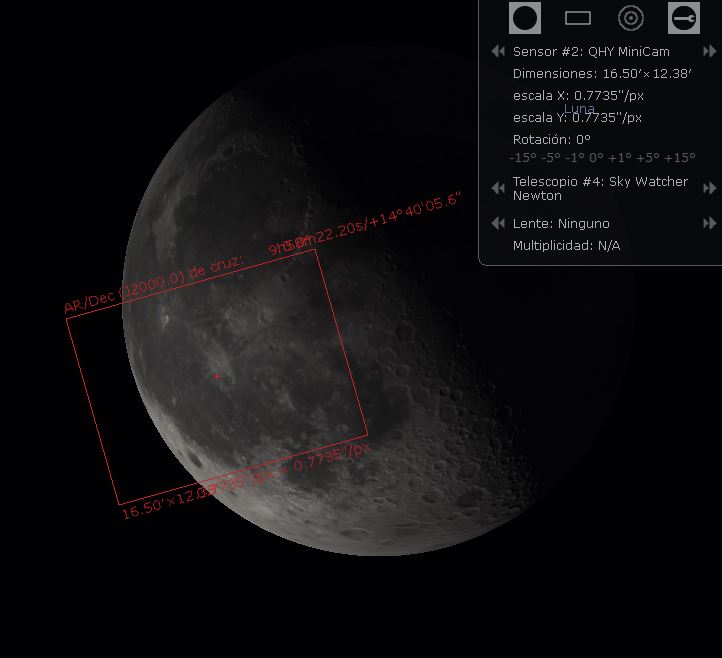Switch to next sensor
The image size is (722, 658).
pyautogui.click(x=710, y=51)
